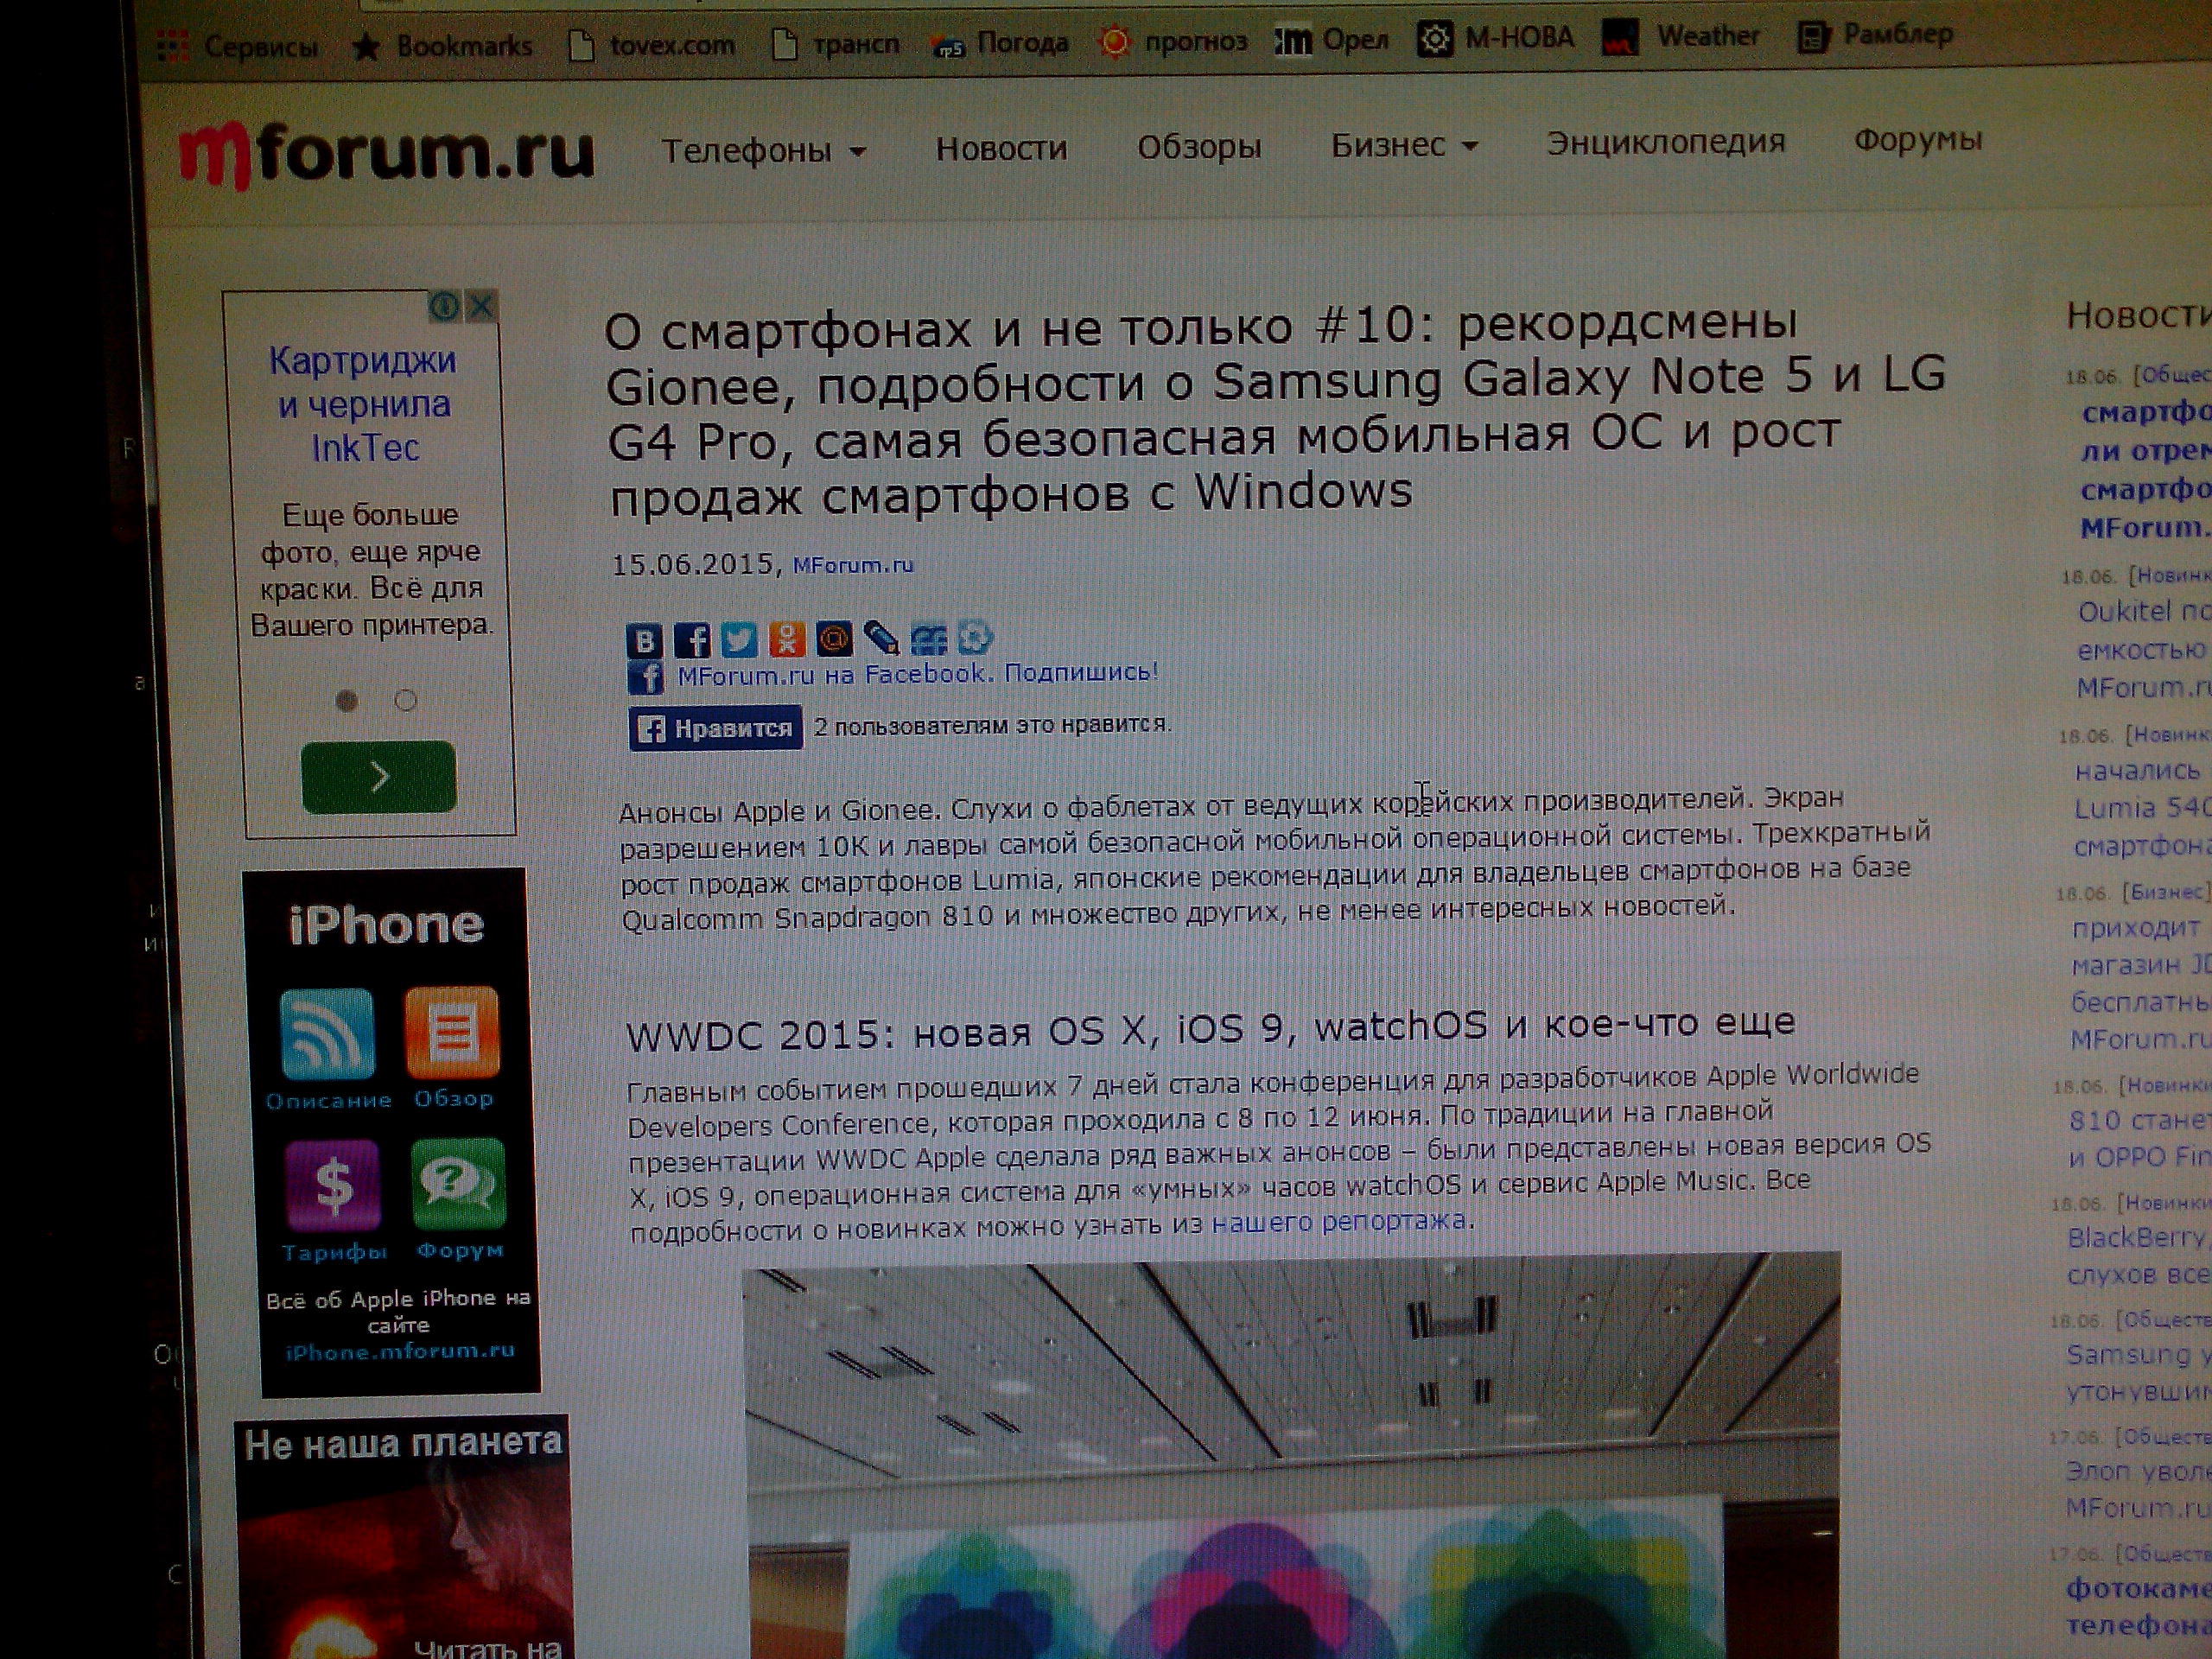Viewport: 2212px width, 1659px height.
Task: Open Новости menu item
Action: (1001, 149)
